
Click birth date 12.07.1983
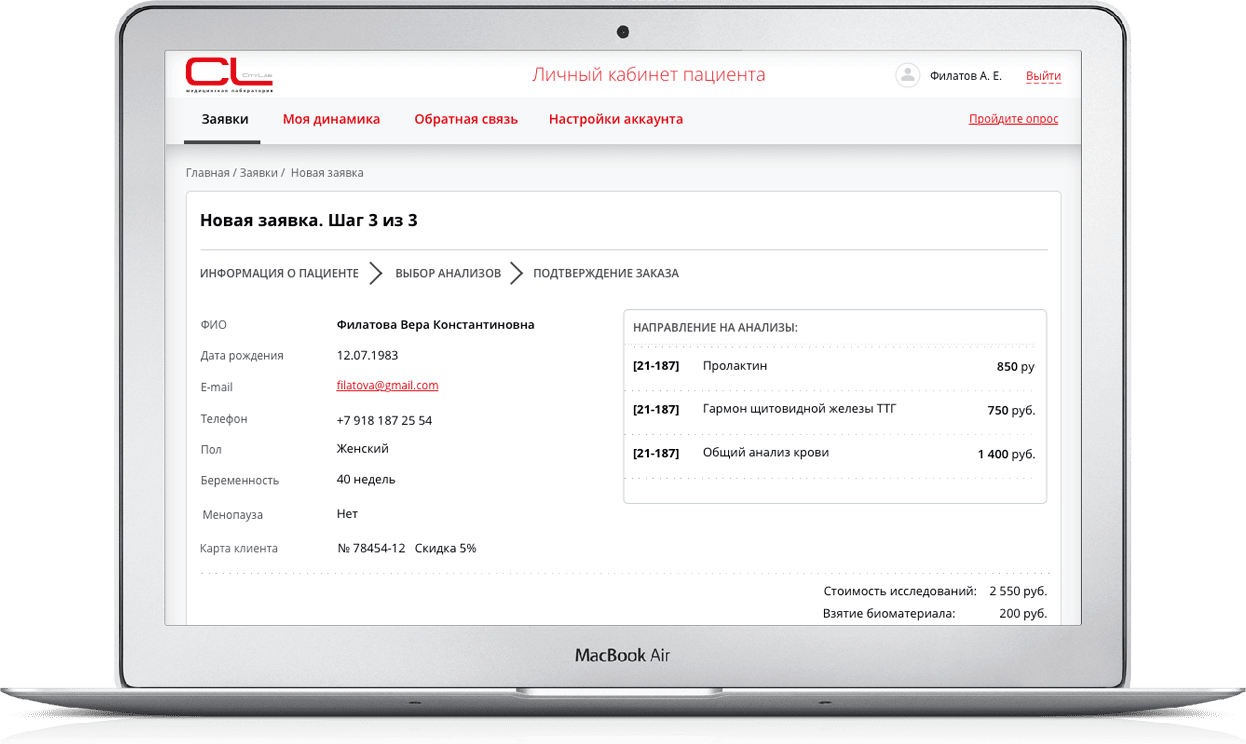pos(367,355)
